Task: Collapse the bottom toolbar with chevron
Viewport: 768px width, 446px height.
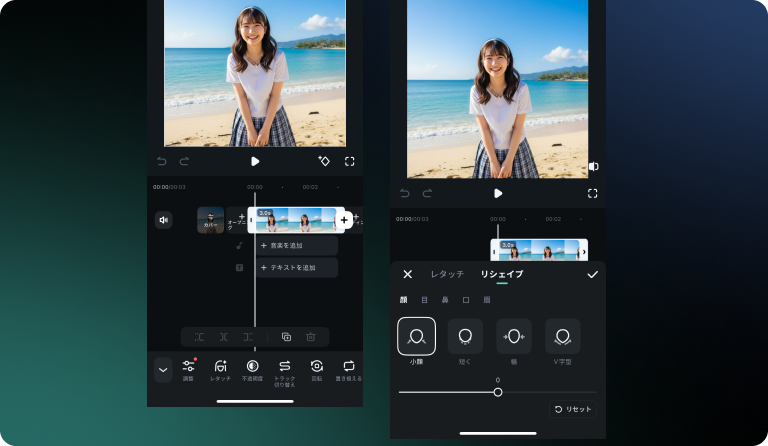Action: coord(163,369)
